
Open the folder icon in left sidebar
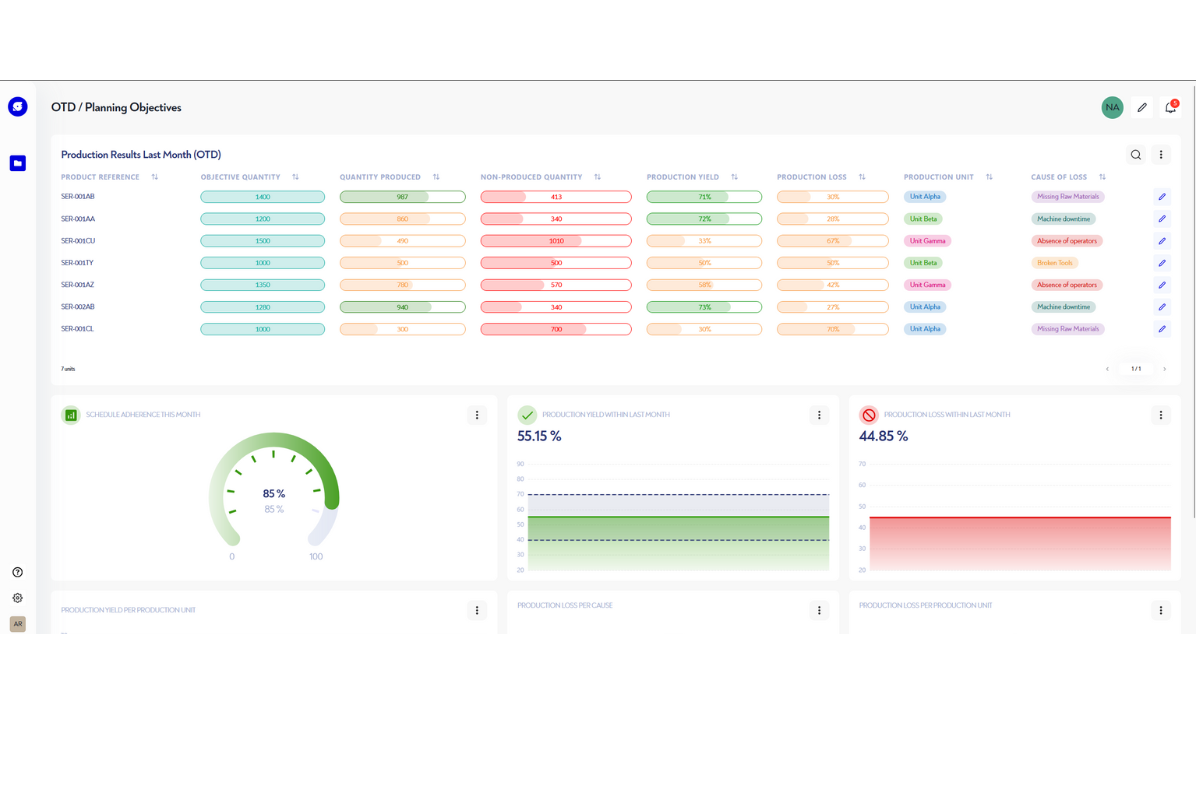[x=18, y=163]
